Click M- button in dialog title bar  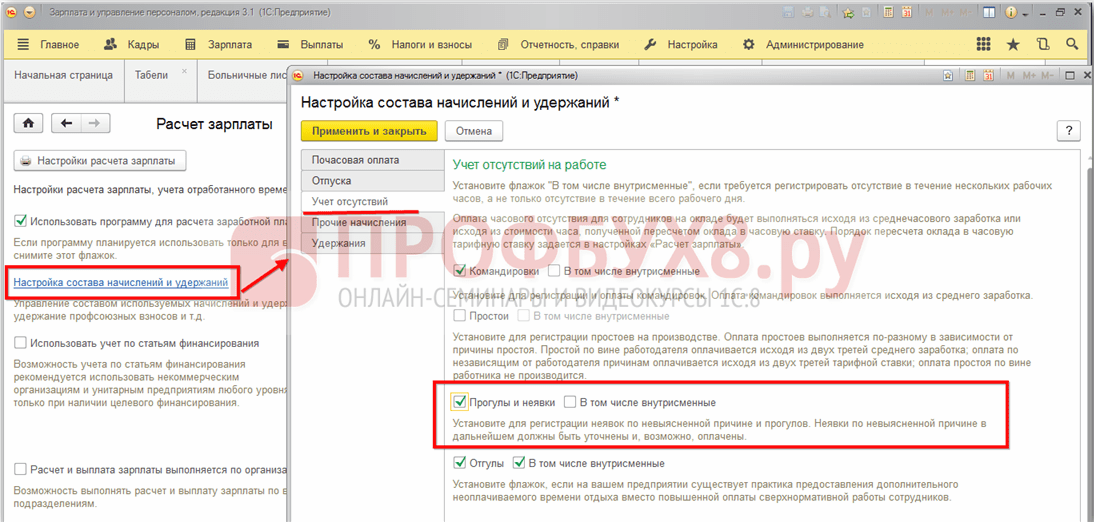click(x=1047, y=75)
